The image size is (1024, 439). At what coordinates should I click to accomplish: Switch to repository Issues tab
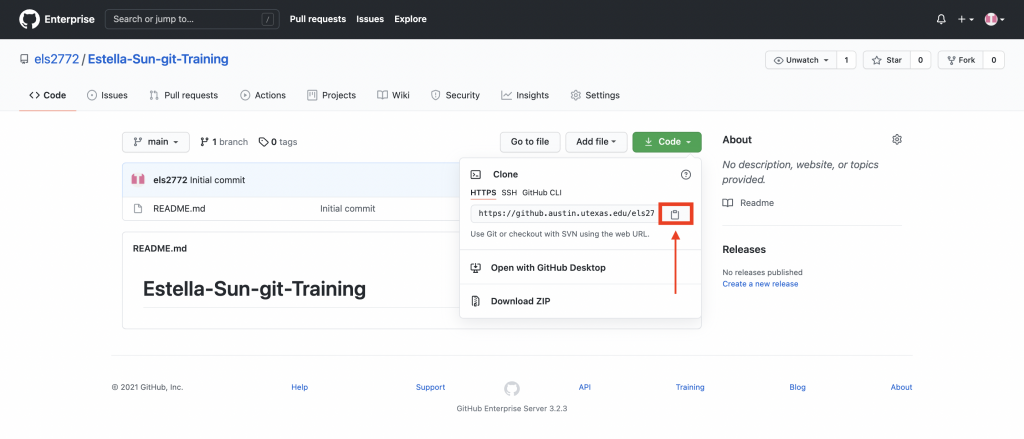(107, 95)
